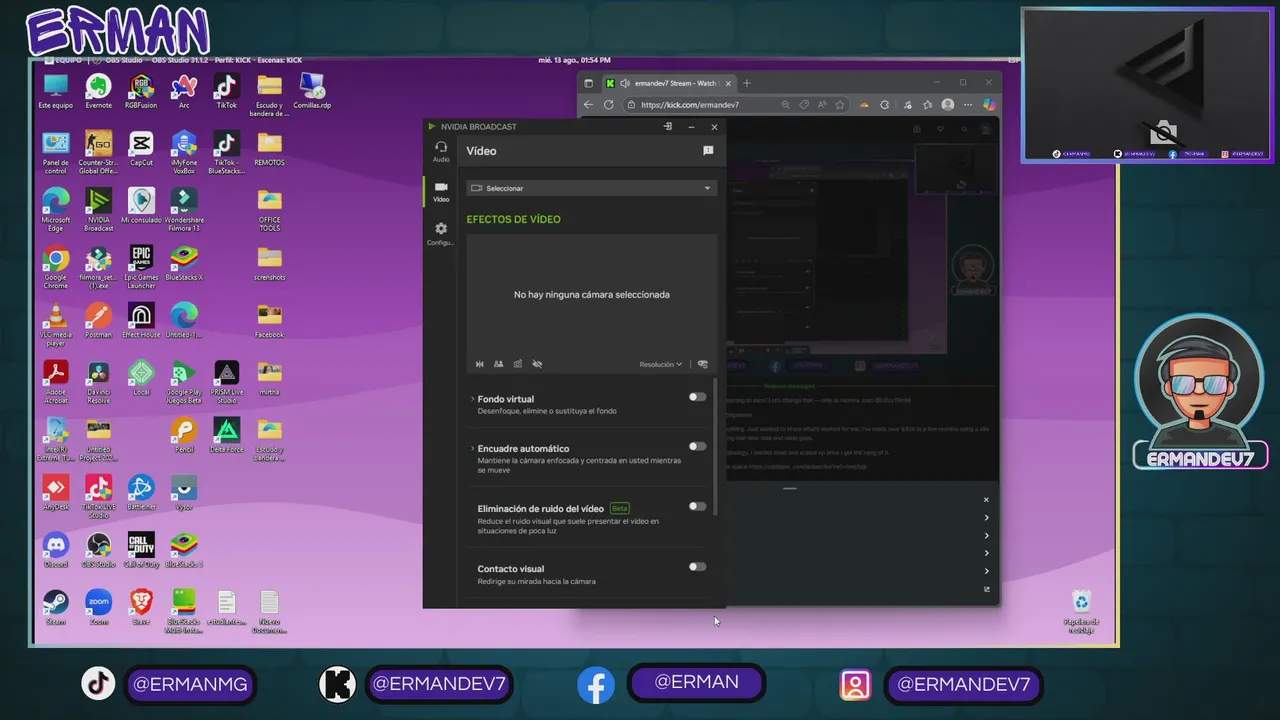
Task: Open the OBS Studio desktop shortcut
Action: click(98, 550)
